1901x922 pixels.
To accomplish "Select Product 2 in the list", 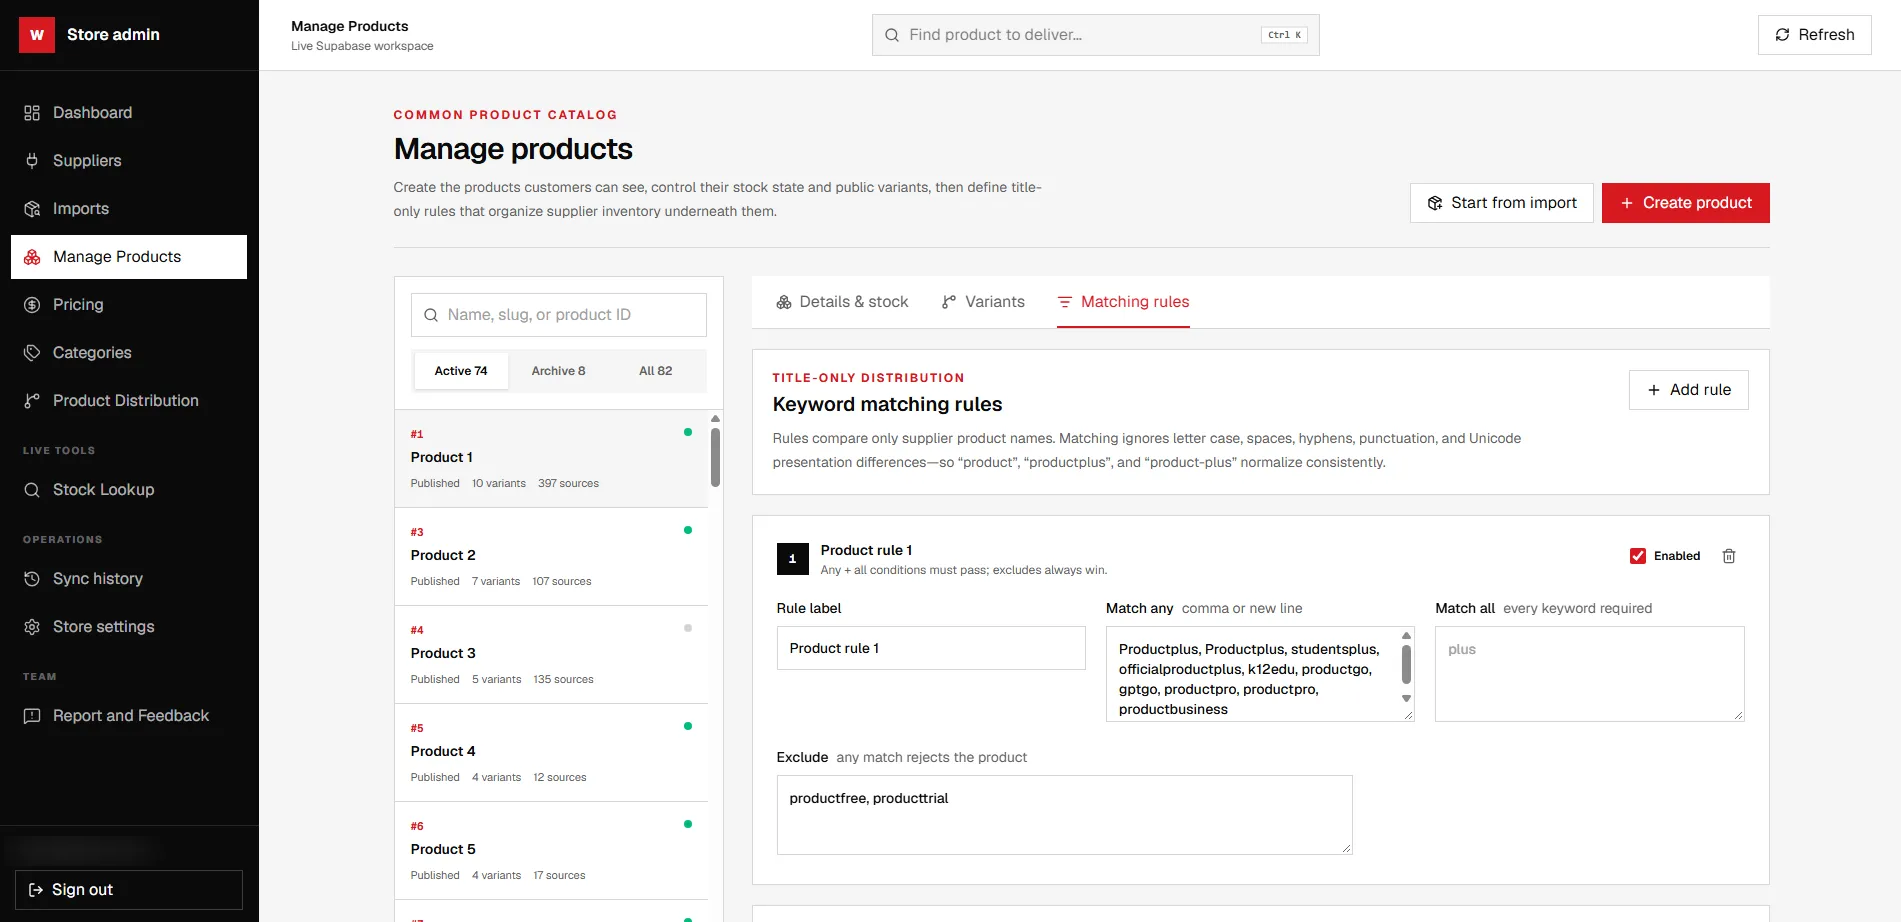I will [x=551, y=557].
